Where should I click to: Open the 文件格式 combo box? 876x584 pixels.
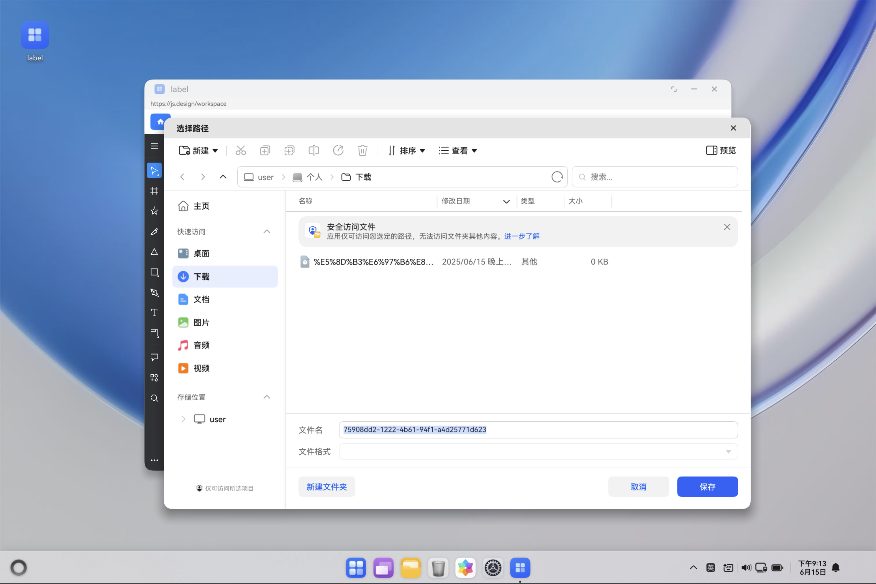tap(538, 452)
